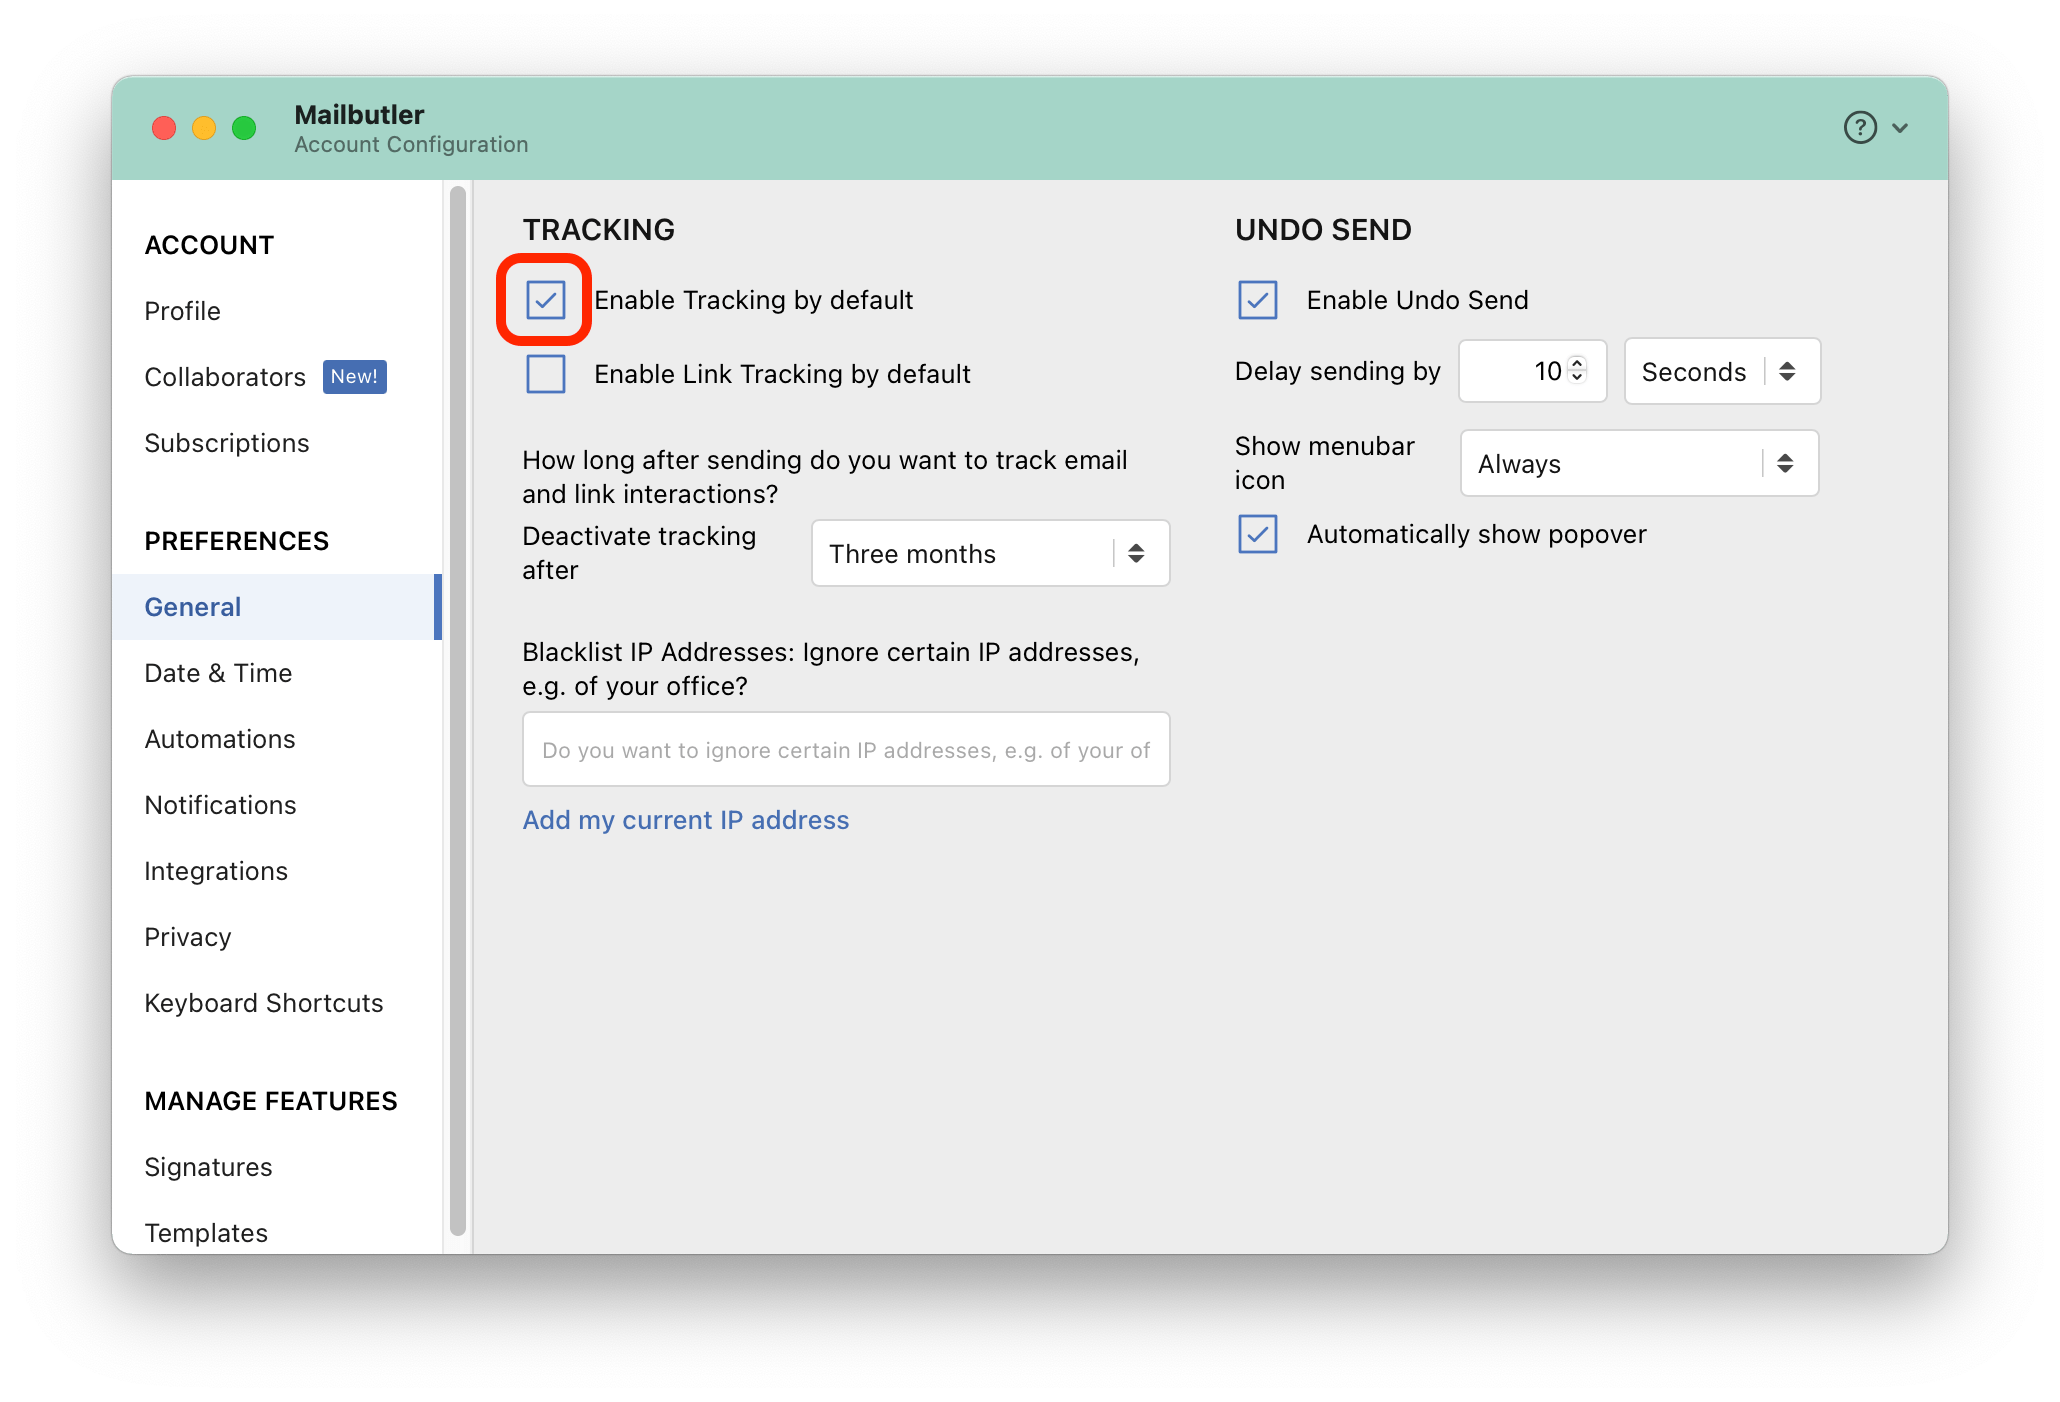This screenshot has height=1402, width=2060.
Task: Uncheck Enable Undo Send checkbox
Action: coord(1258,300)
